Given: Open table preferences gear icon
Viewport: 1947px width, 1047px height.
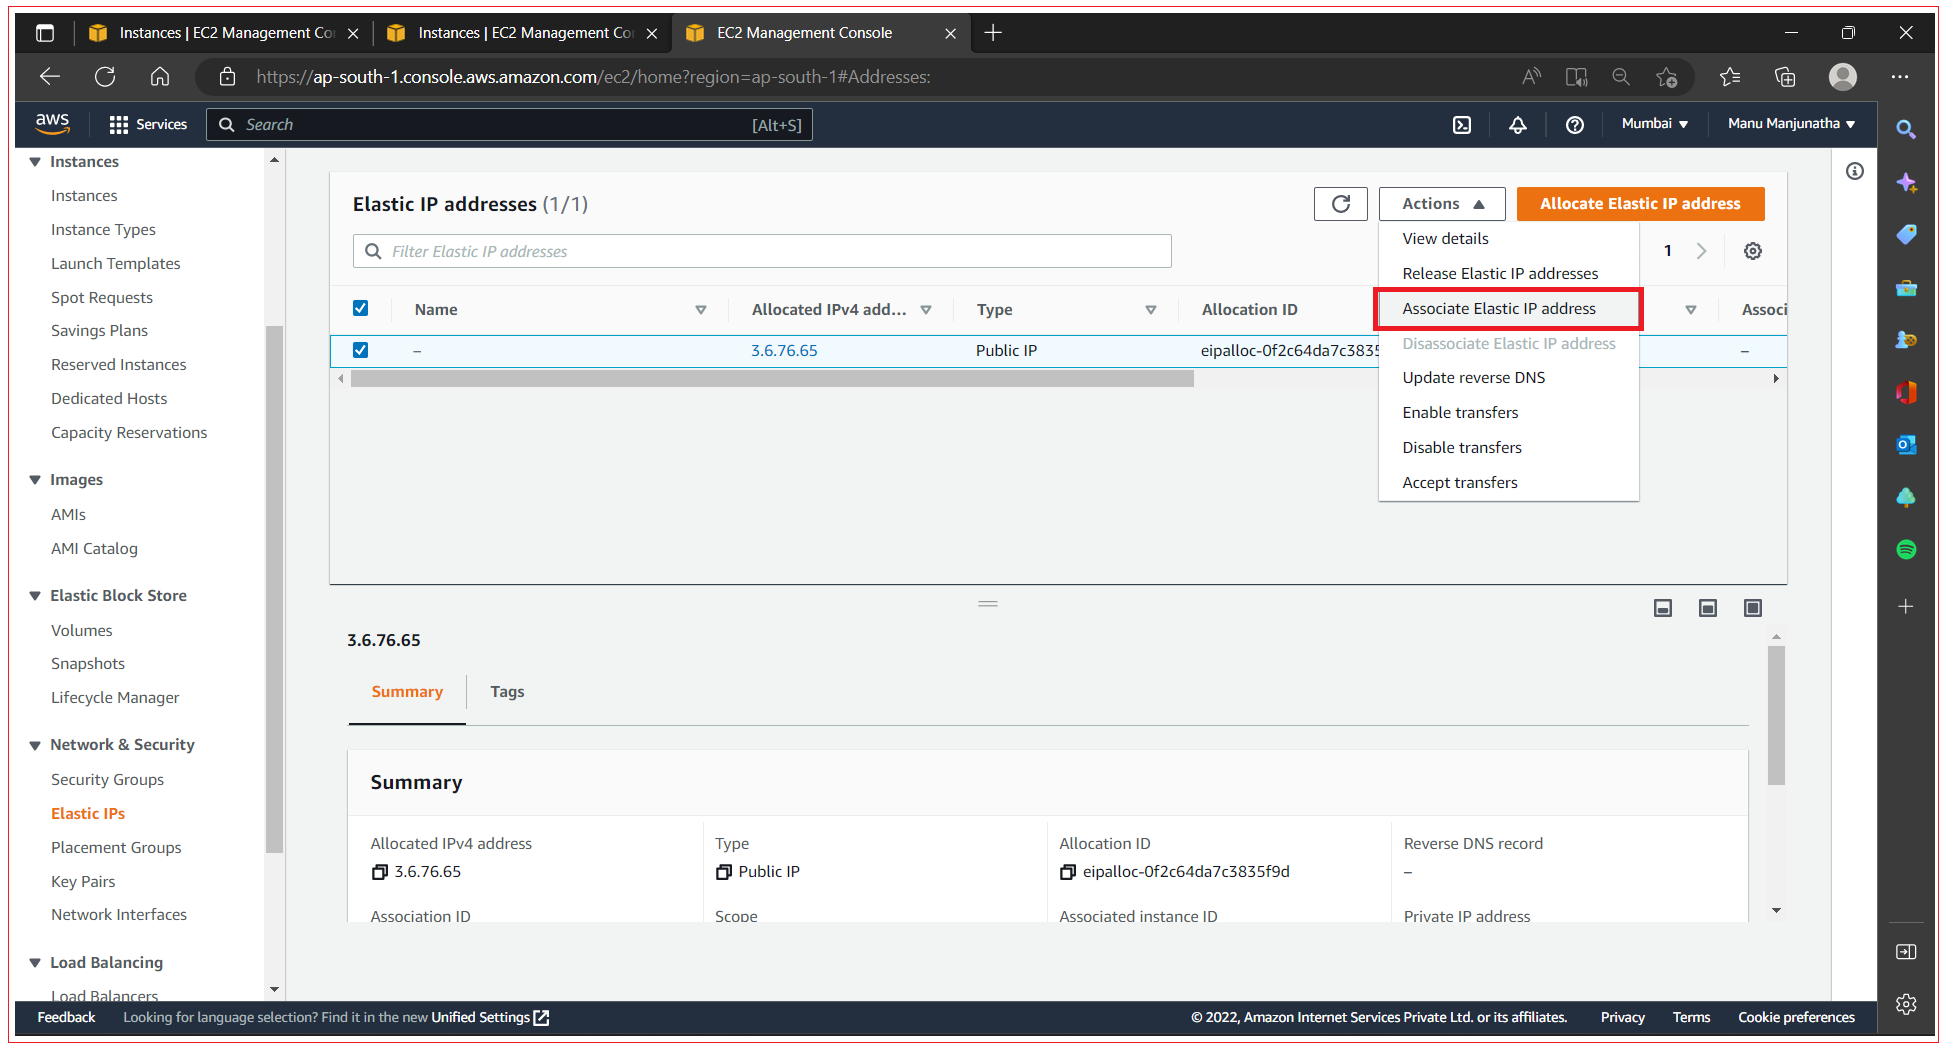Looking at the screenshot, I should tap(1753, 251).
